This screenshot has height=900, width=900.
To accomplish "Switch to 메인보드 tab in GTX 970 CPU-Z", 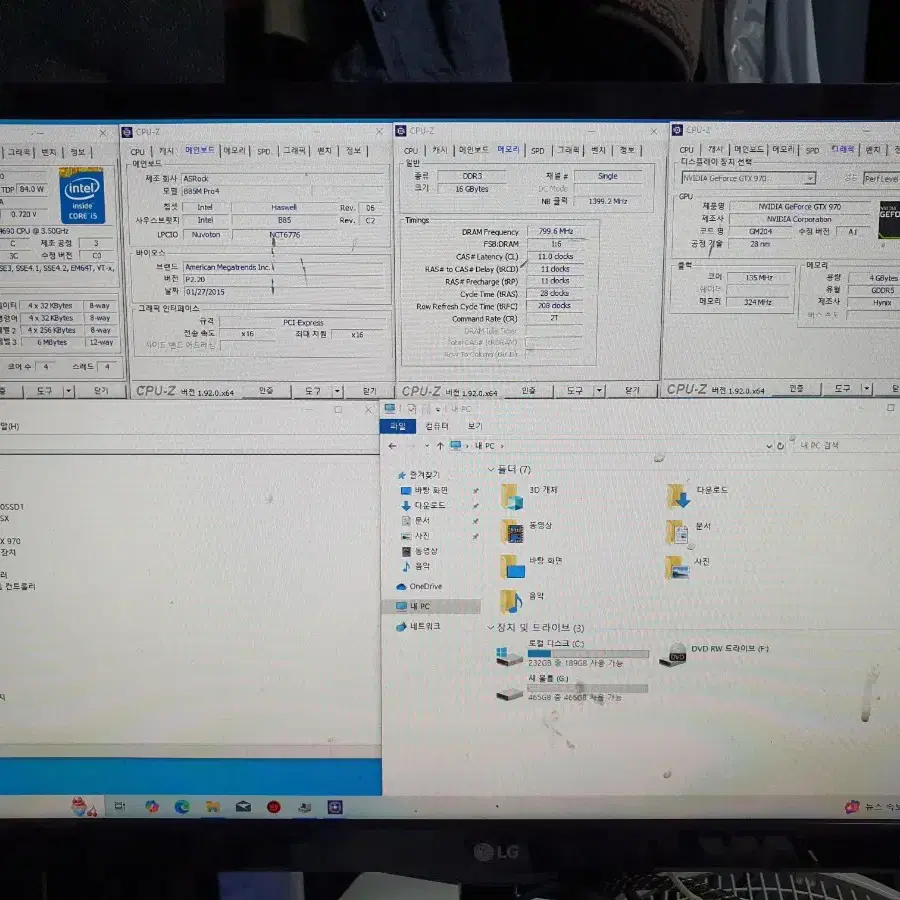I will 748,149.
